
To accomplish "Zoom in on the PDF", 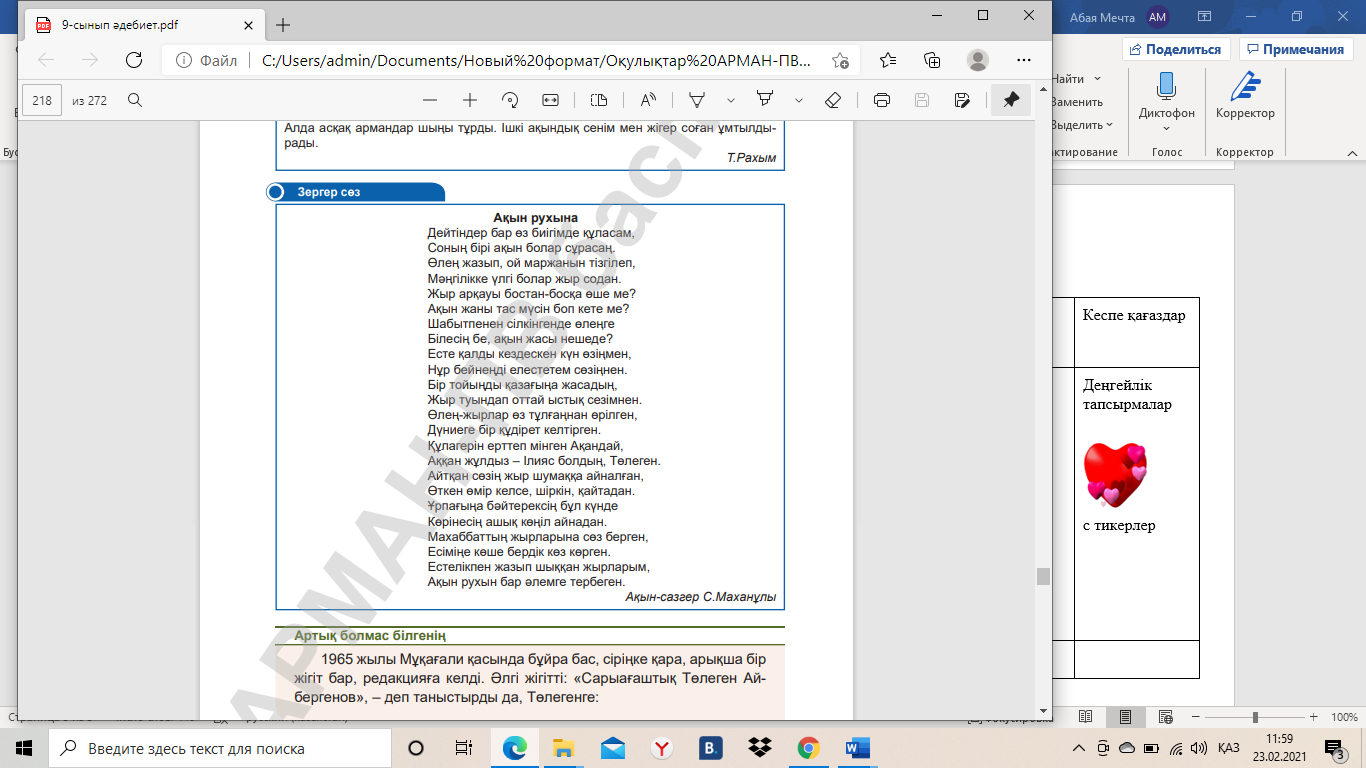I will 470,100.
